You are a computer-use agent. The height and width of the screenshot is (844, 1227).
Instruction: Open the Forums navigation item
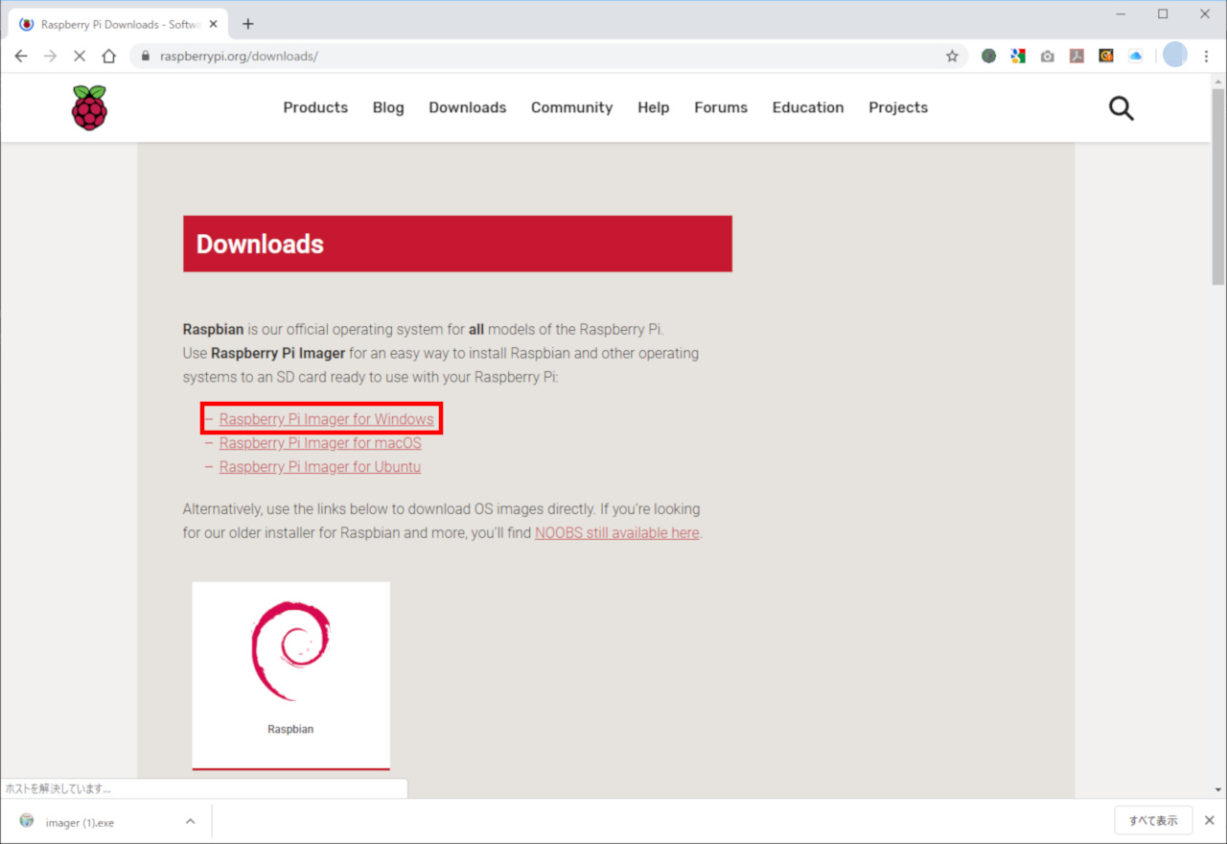pos(720,107)
